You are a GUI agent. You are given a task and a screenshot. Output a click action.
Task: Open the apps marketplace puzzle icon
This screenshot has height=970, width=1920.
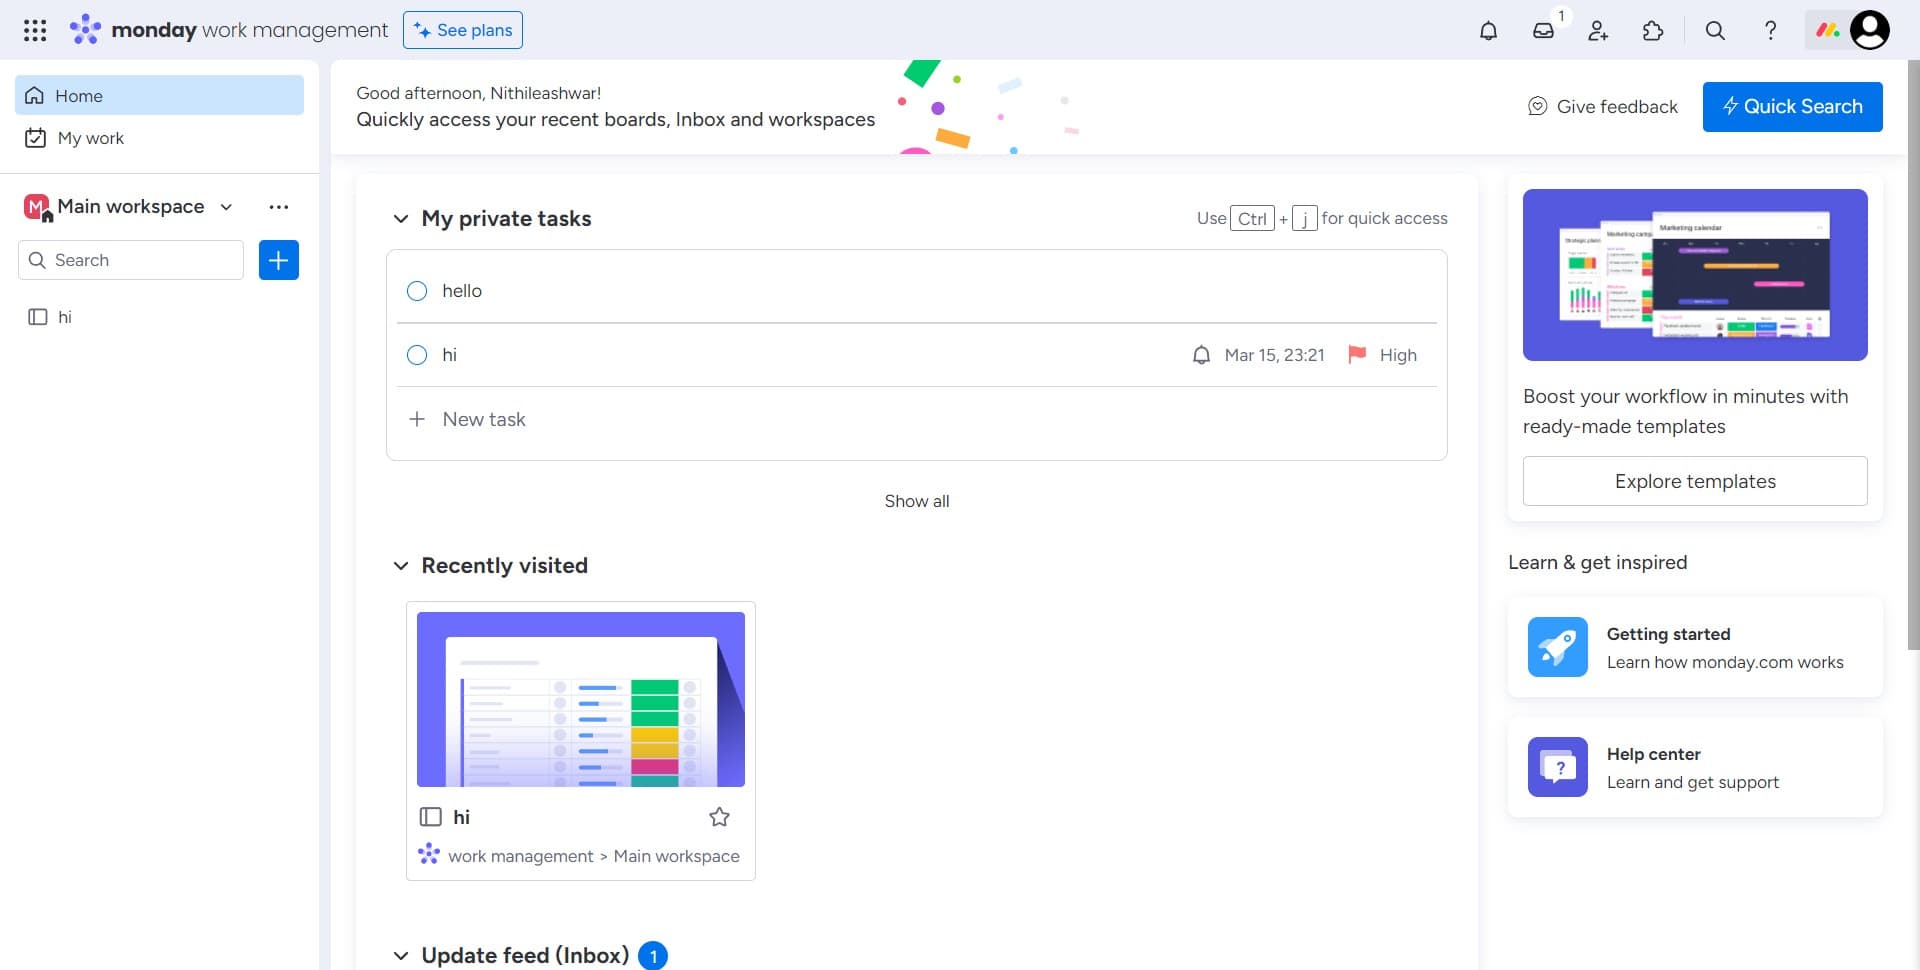[1653, 30]
